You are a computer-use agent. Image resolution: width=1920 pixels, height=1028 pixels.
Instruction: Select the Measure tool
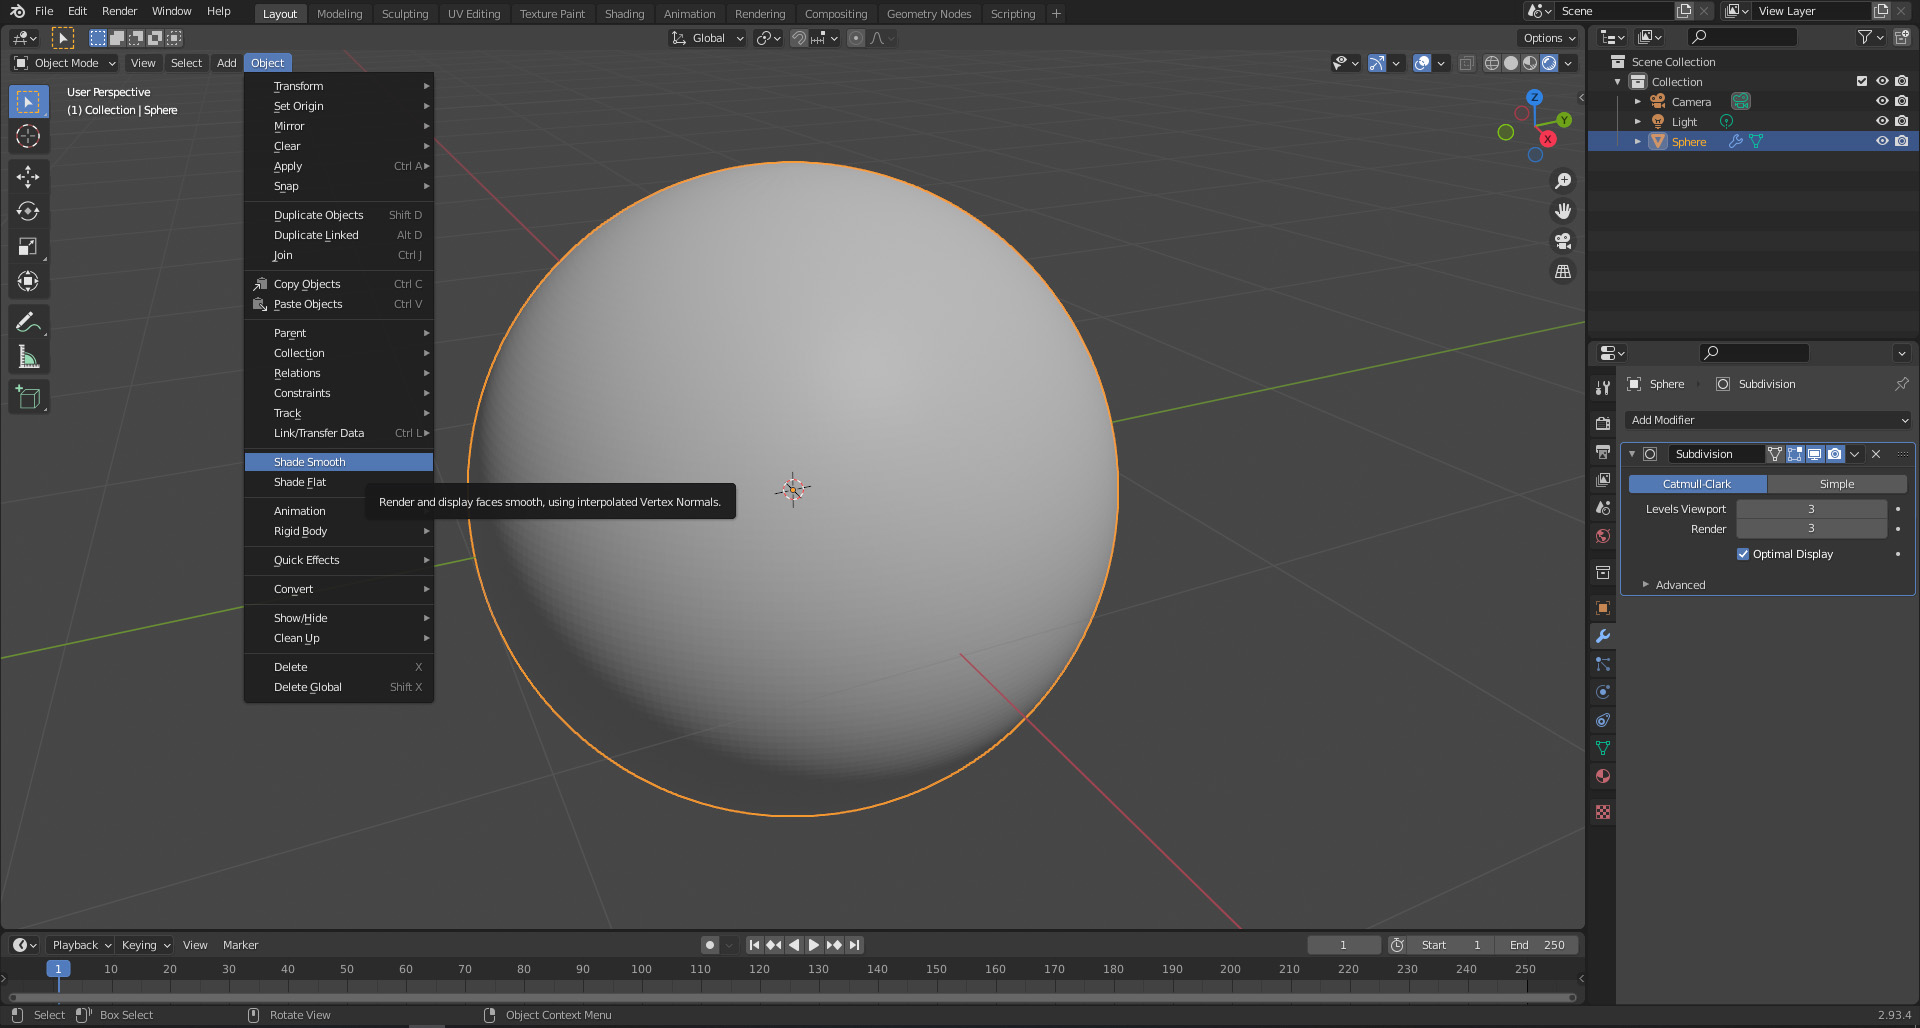pos(28,355)
